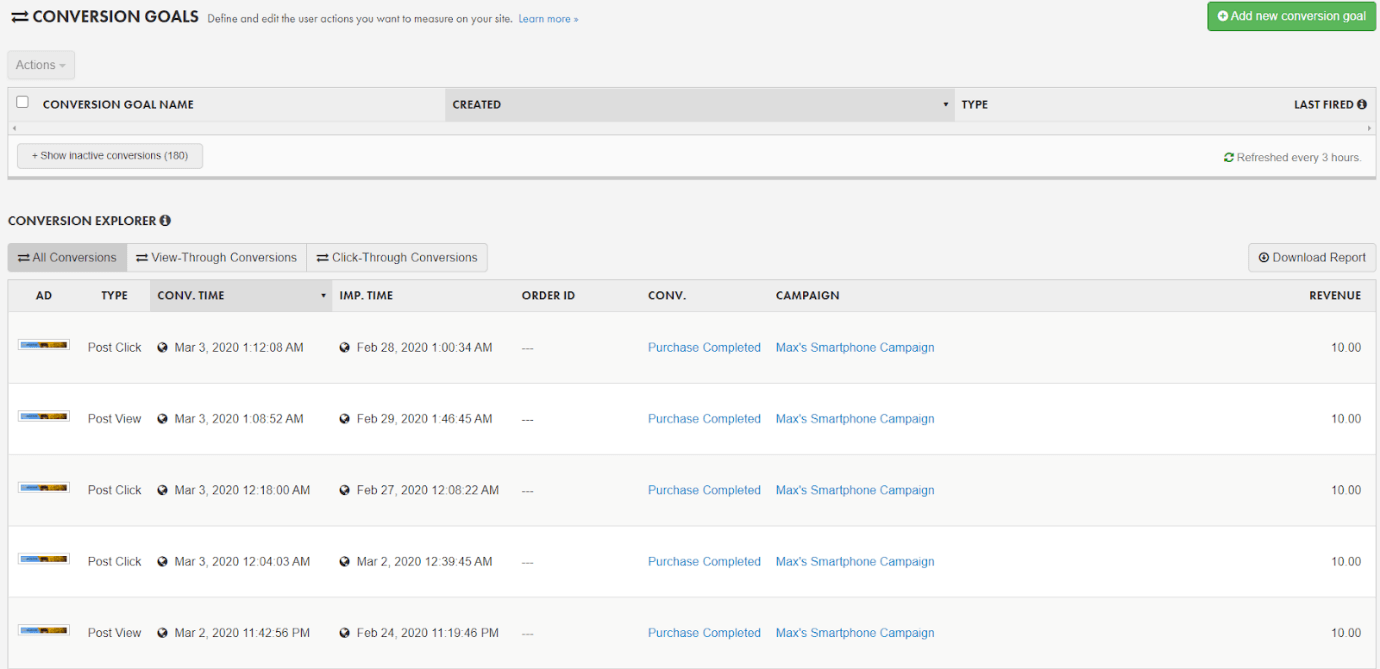
Task: Open ad thumbnail for 11:42:56 PM conversion
Action: coord(44,630)
